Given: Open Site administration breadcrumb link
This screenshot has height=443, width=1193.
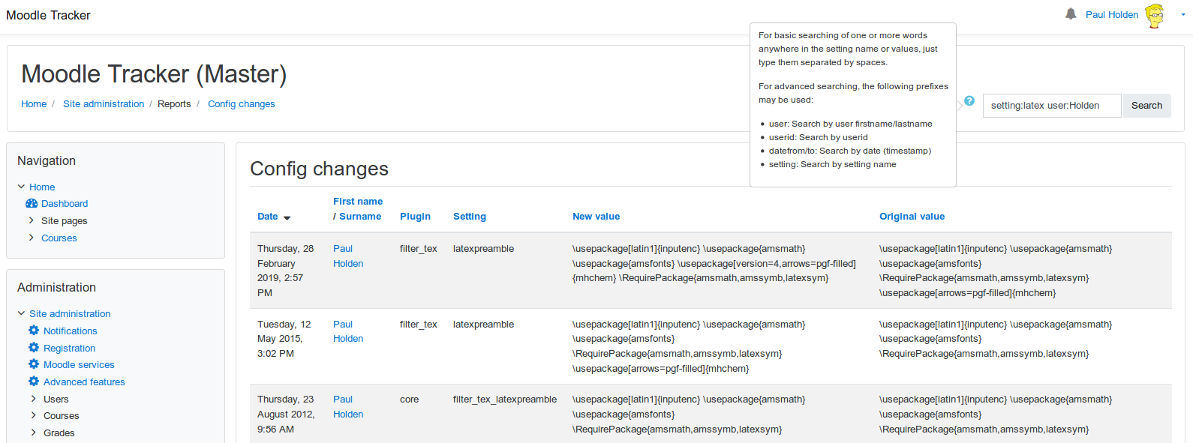Looking at the screenshot, I should pyautogui.click(x=103, y=104).
